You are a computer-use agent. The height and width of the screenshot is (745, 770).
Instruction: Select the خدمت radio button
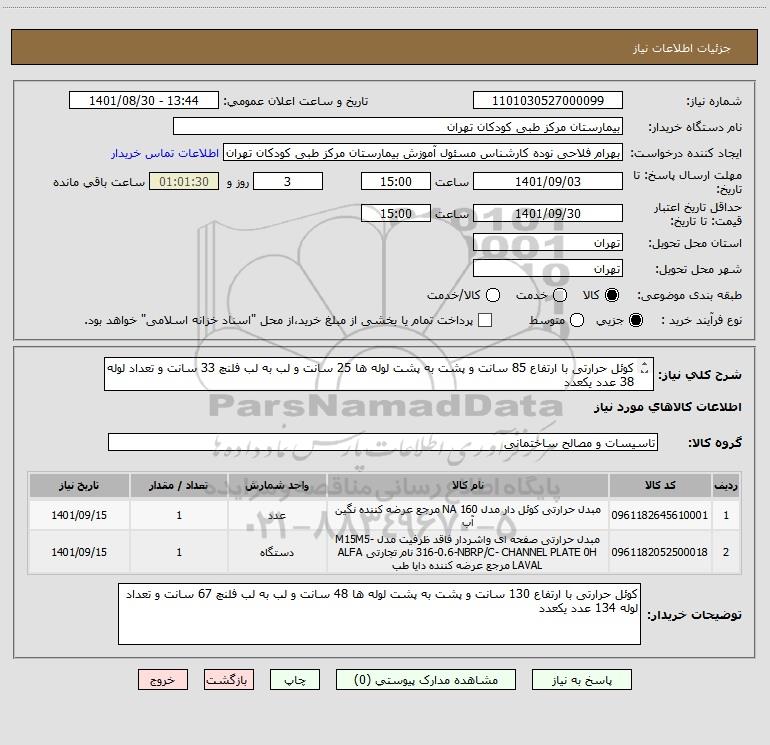click(560, 295)
